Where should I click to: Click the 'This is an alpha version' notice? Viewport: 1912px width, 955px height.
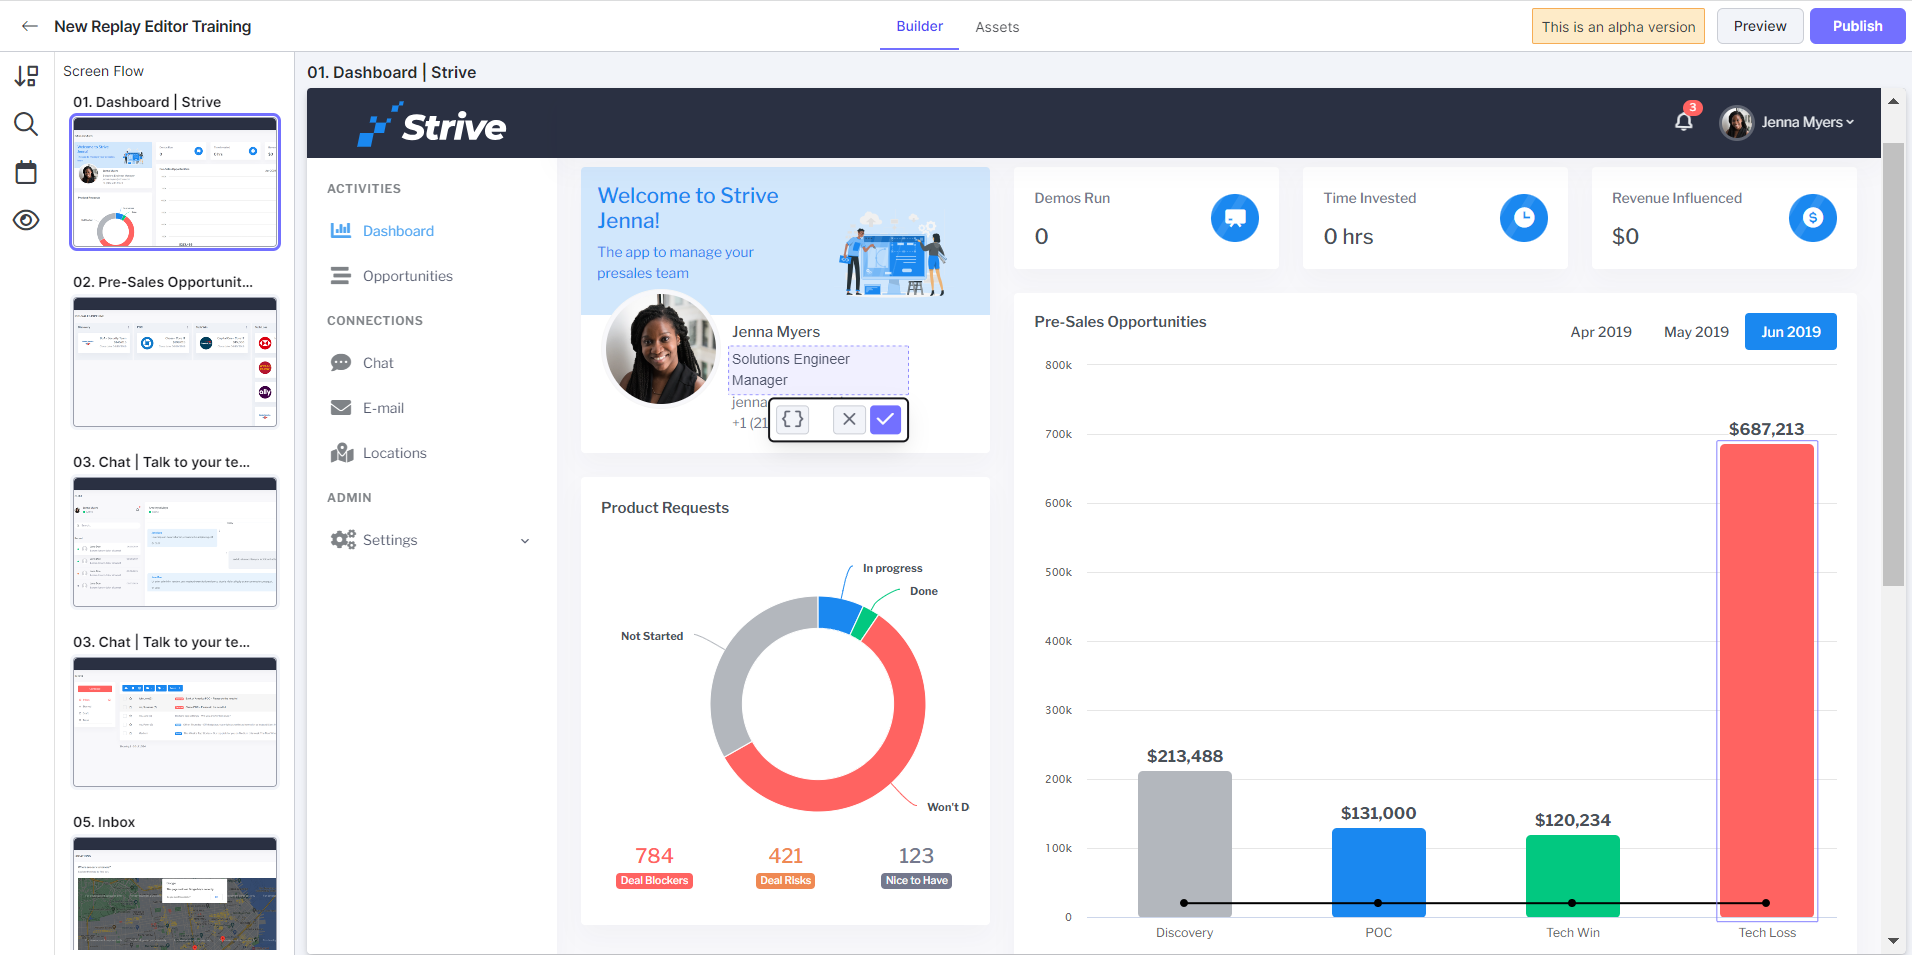[1618, 27]
